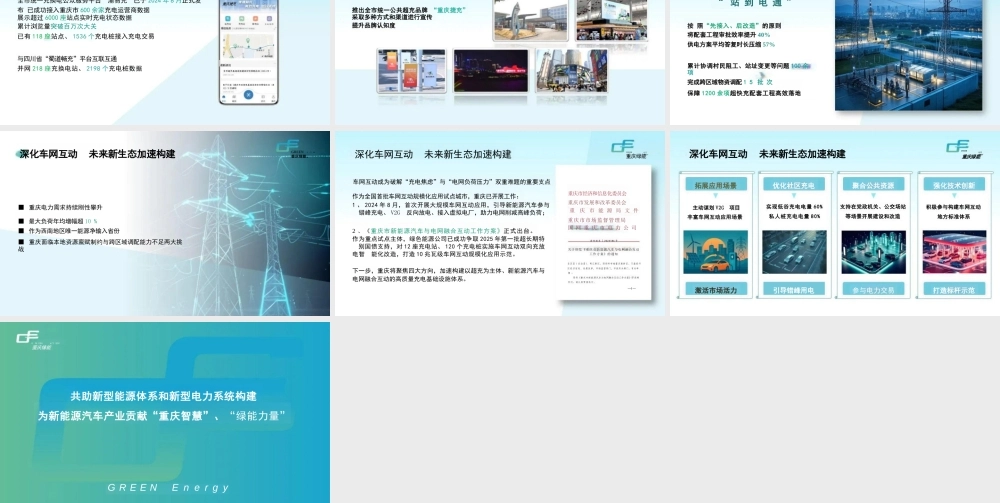
Task: Click the night city lights photo on the brand slide
Action: [490, 70]
